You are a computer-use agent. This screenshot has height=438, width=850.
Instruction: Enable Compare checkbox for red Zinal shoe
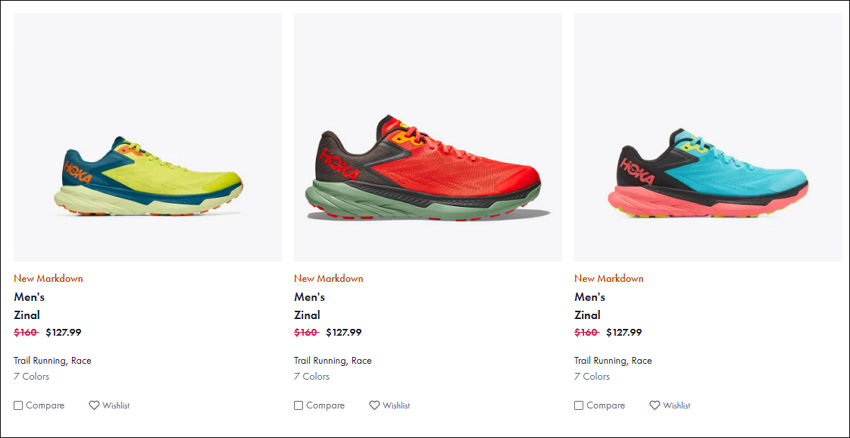coord(299,405)
